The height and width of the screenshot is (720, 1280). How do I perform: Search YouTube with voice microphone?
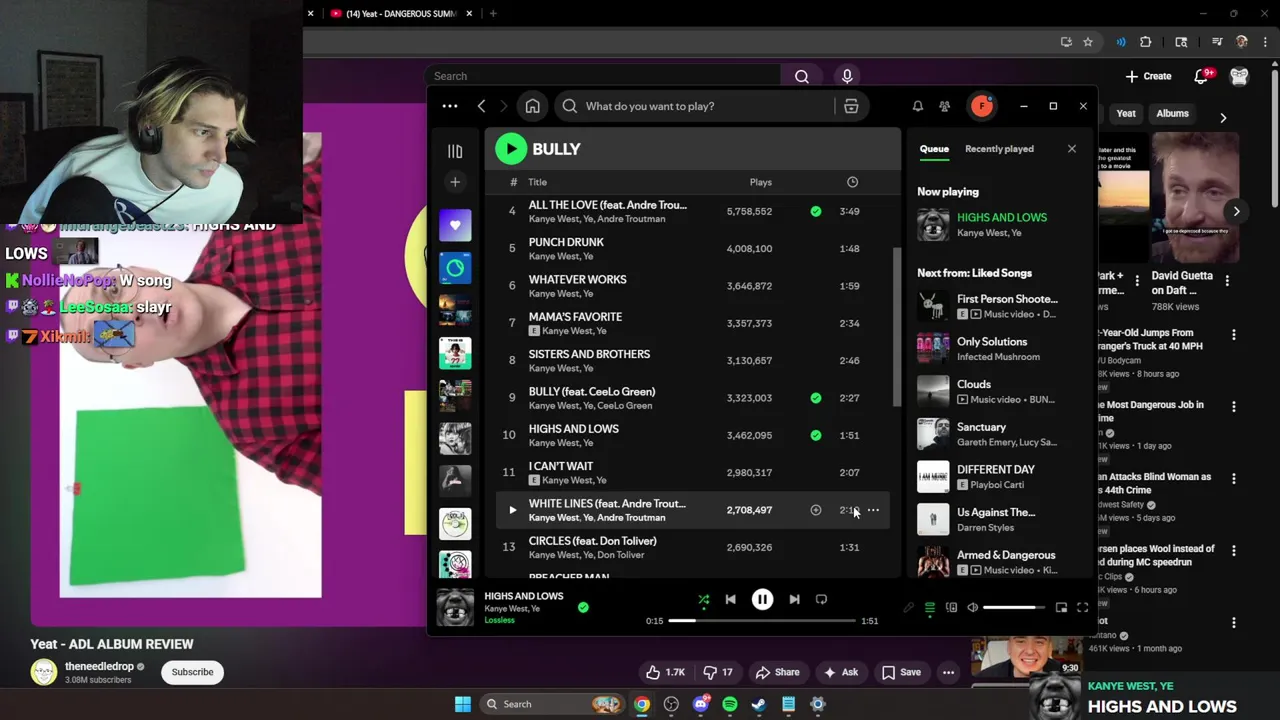click(x=847, y=76)
